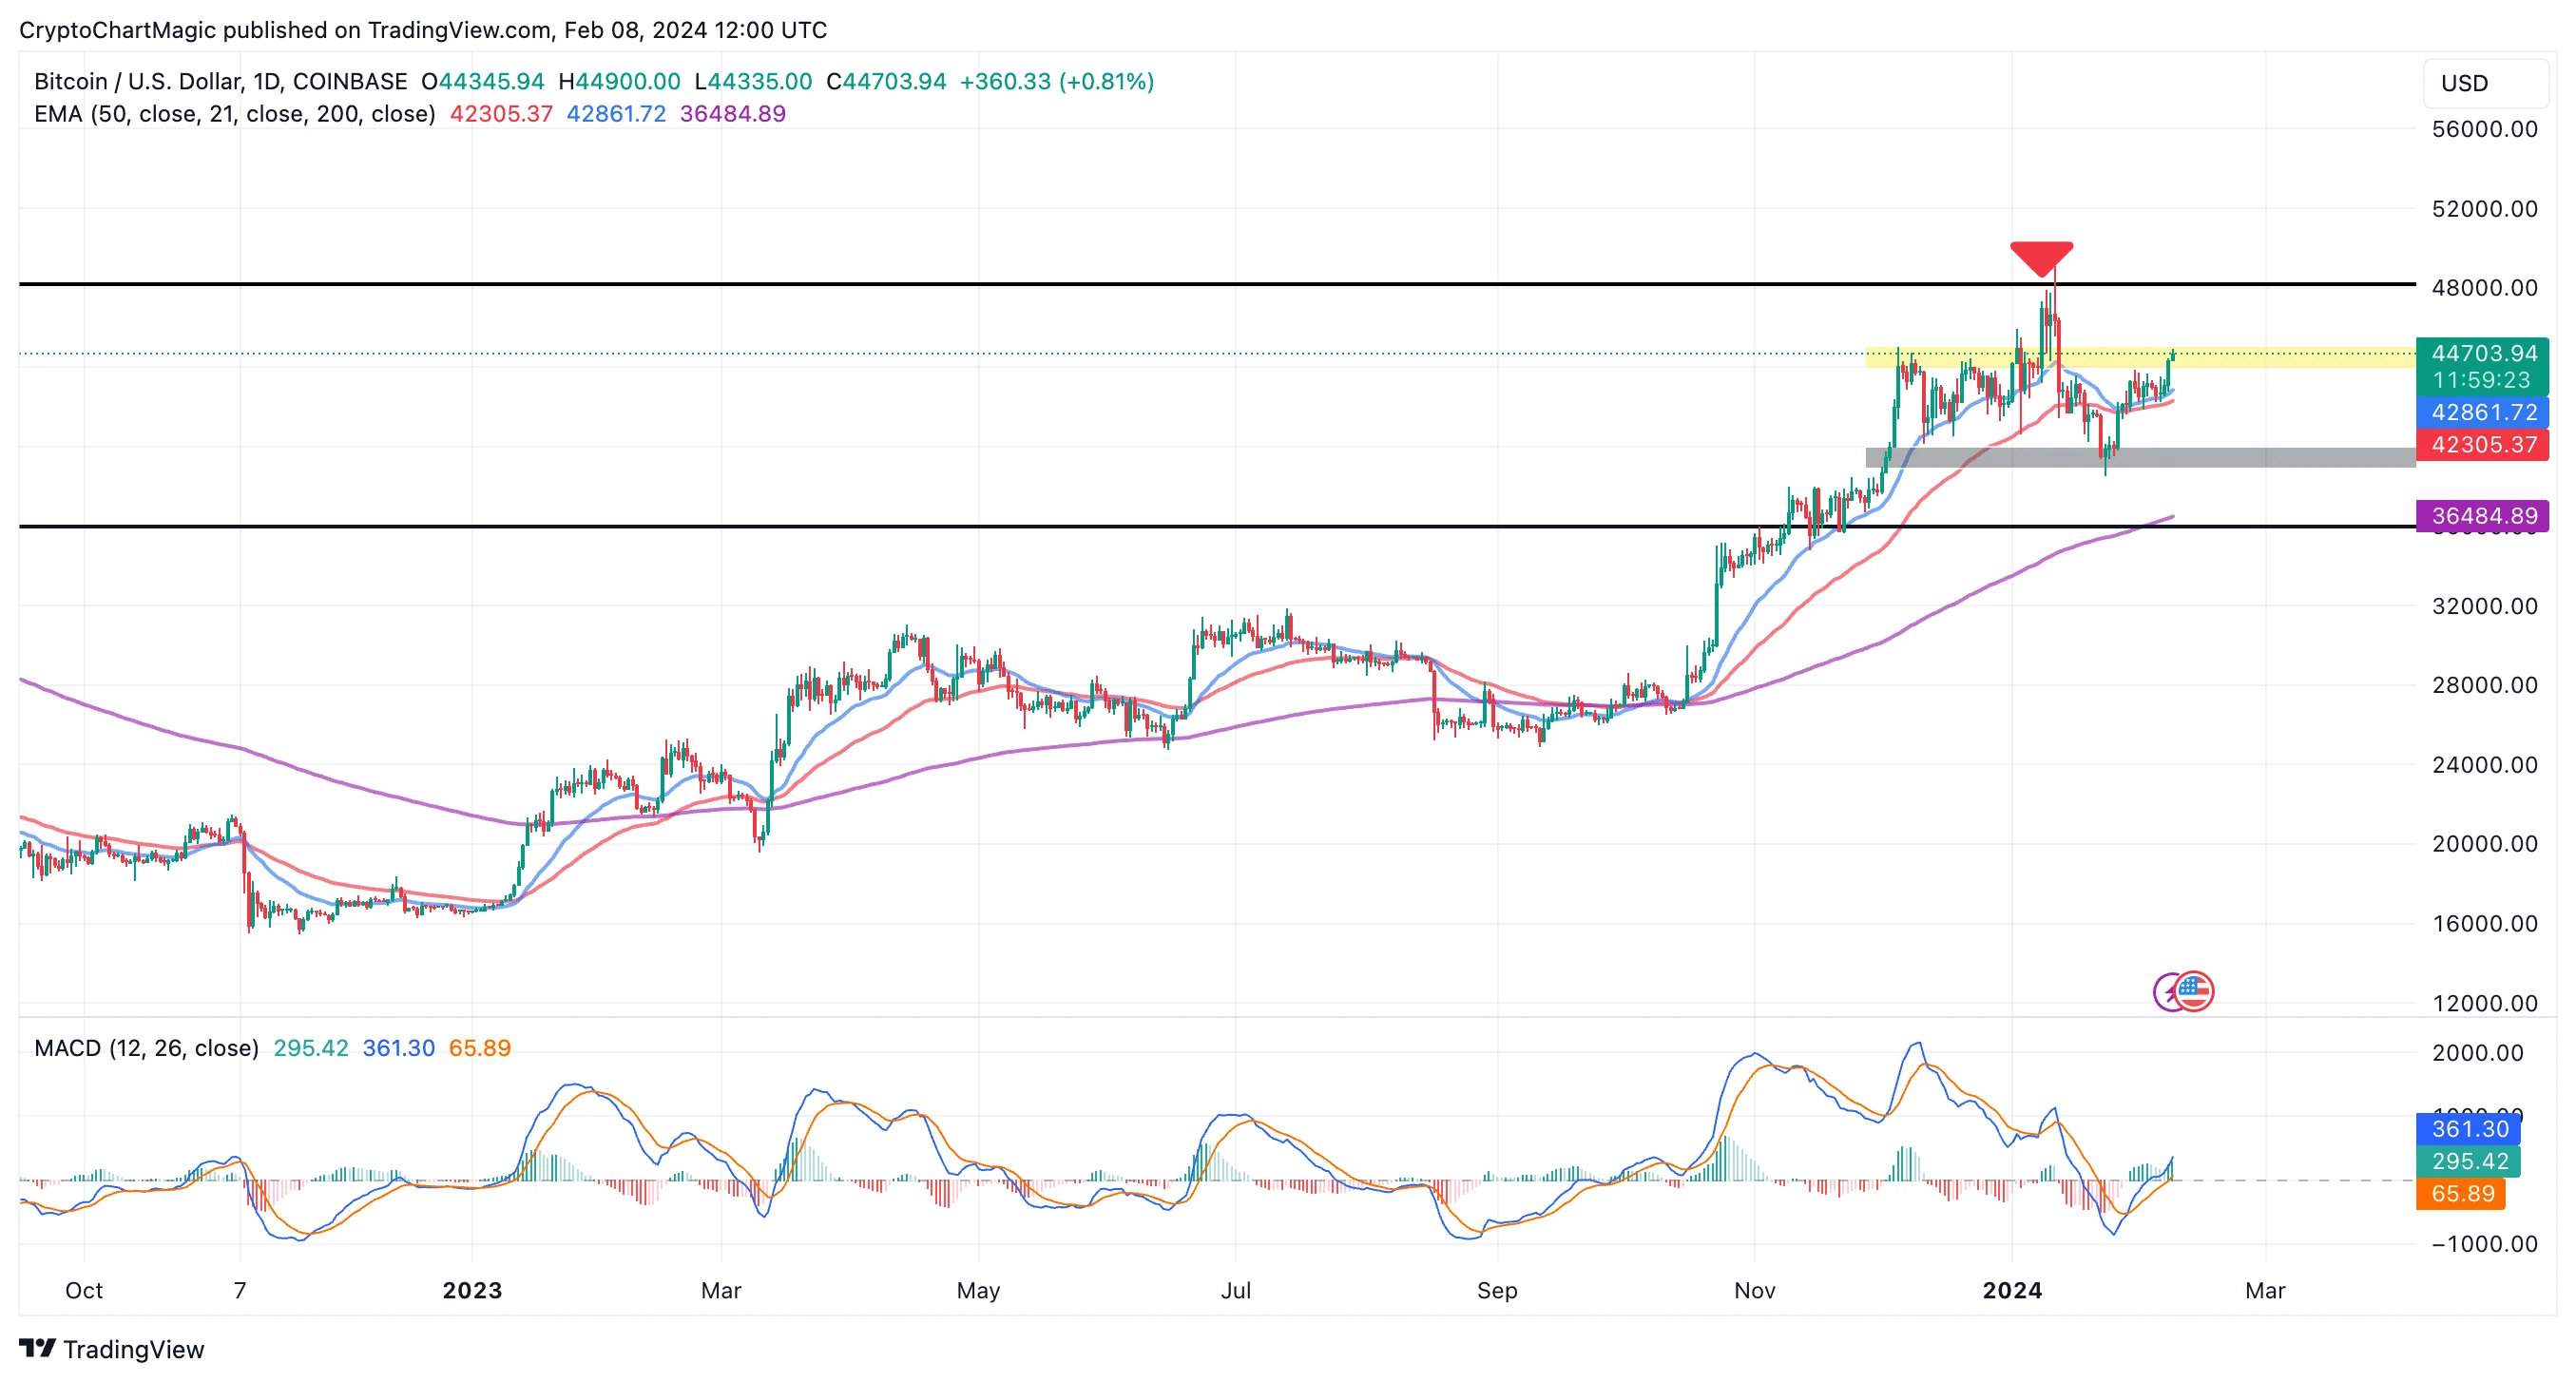Select the EMA indicator legend label
This screenshot has height=1382, width=2576.
(x=234, y=113)
